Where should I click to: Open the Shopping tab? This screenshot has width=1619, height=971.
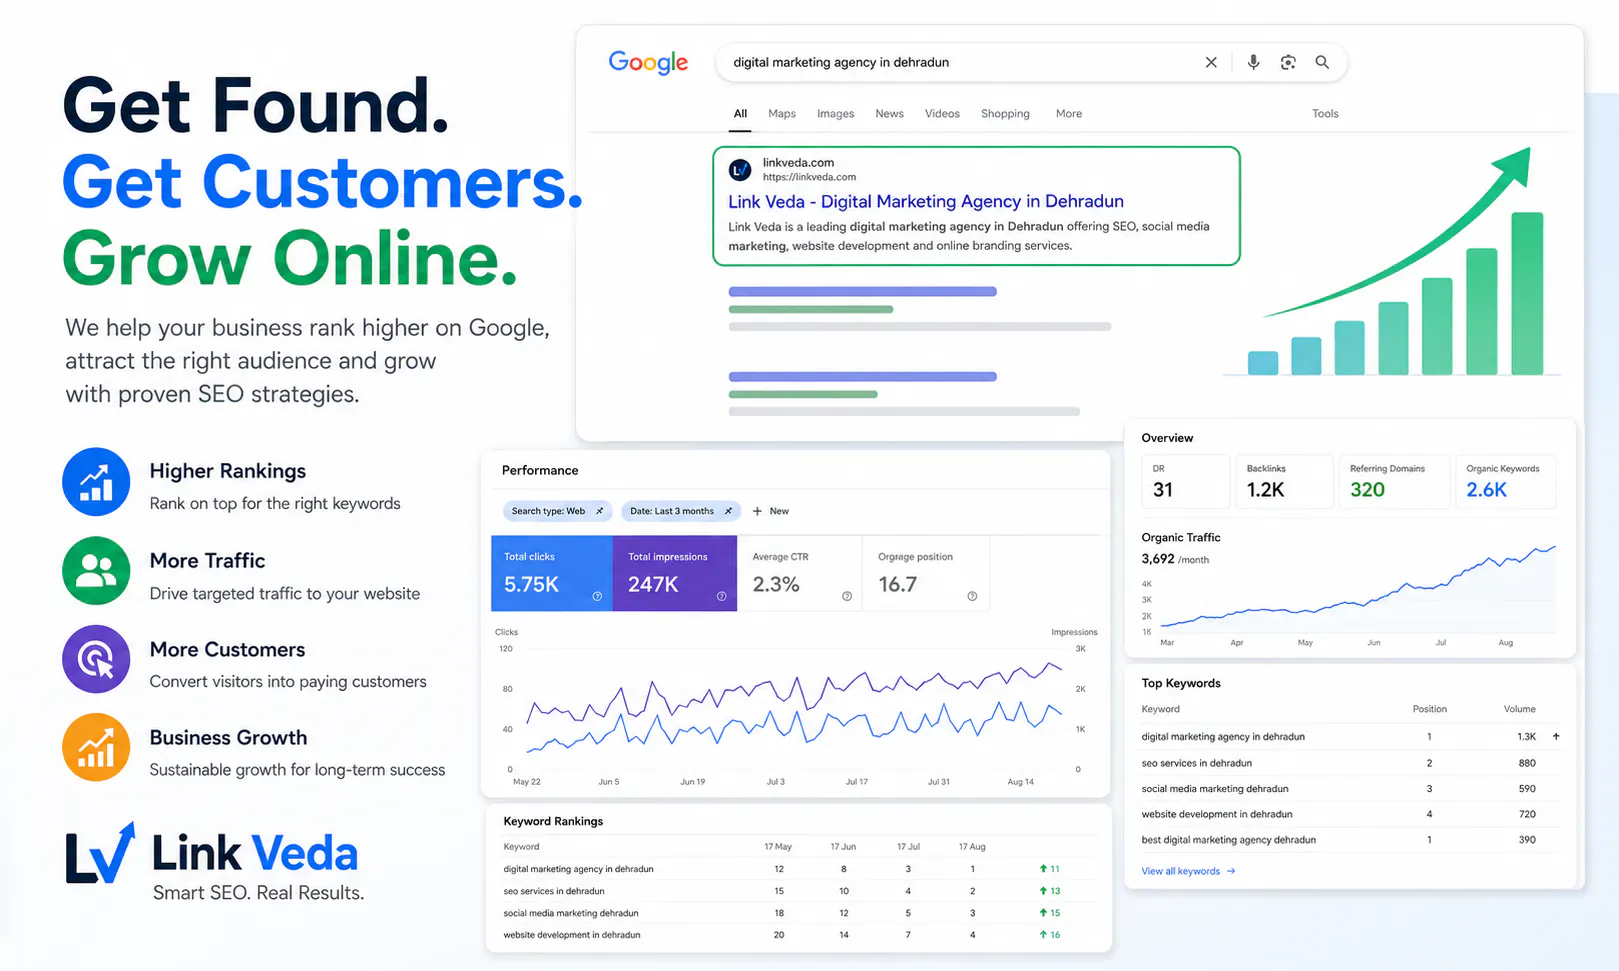1005,114
